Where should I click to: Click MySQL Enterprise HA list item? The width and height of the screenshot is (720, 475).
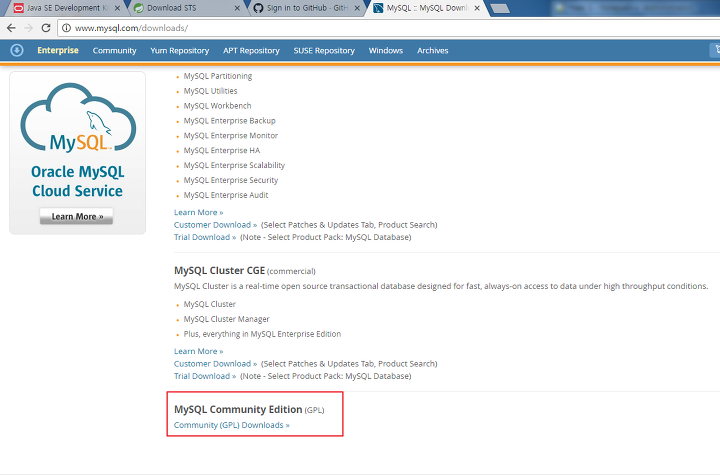coord(222,150)
